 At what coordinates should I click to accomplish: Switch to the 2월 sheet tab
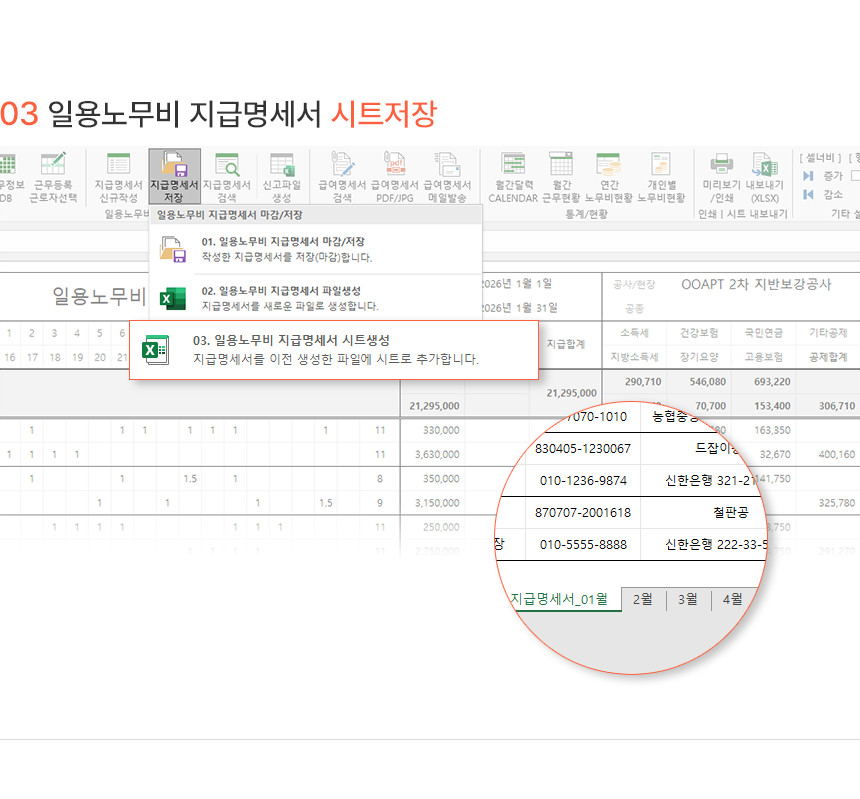click(x=645, y=599)
